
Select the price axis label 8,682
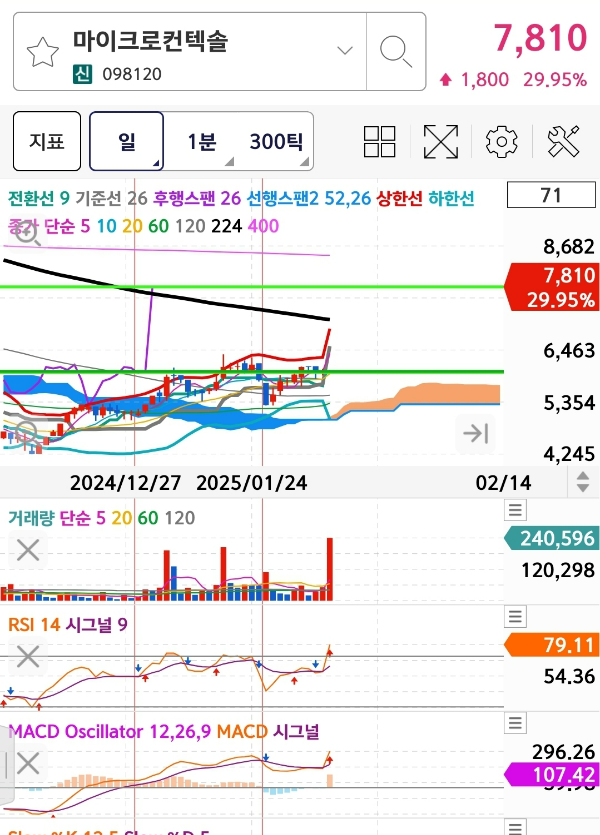(x=569, y=247)
